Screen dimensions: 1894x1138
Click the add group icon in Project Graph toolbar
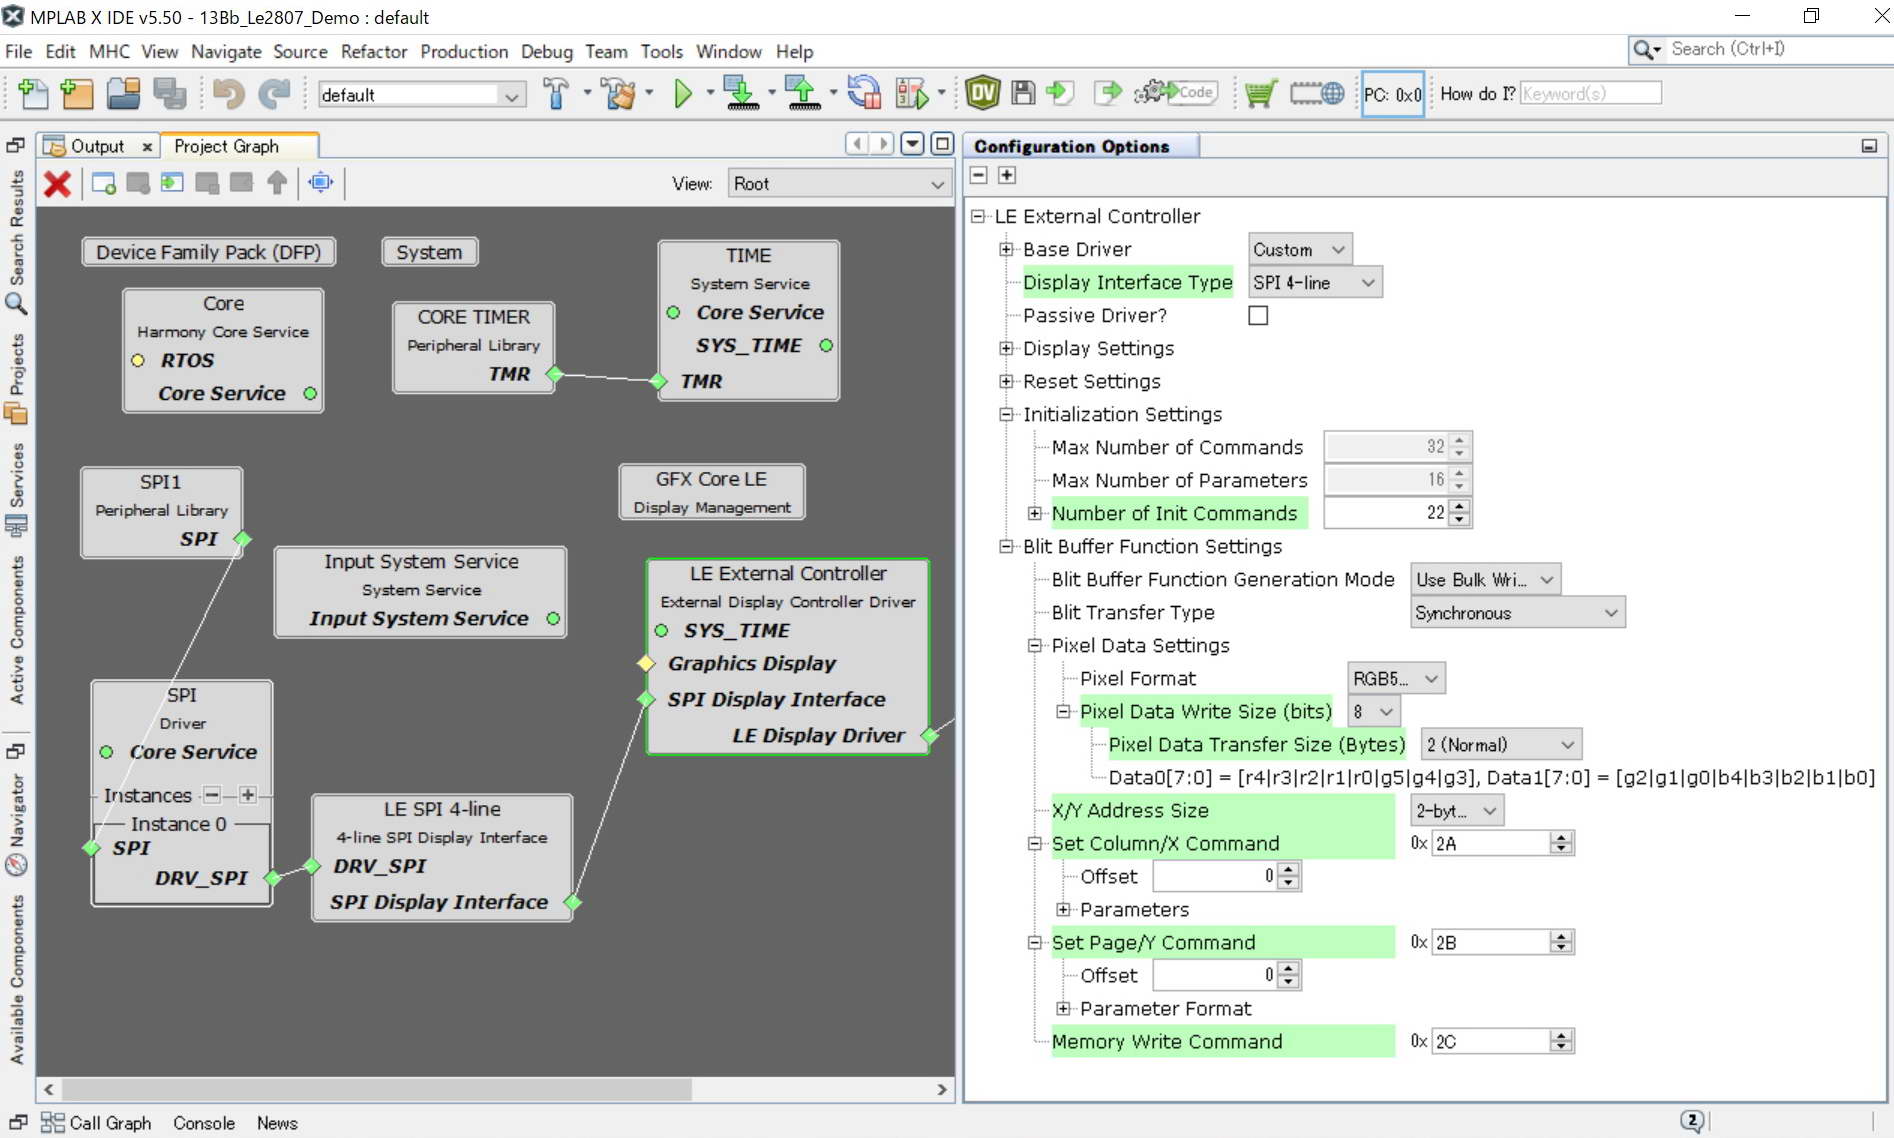pyautogui.click(x=103, y=183)
